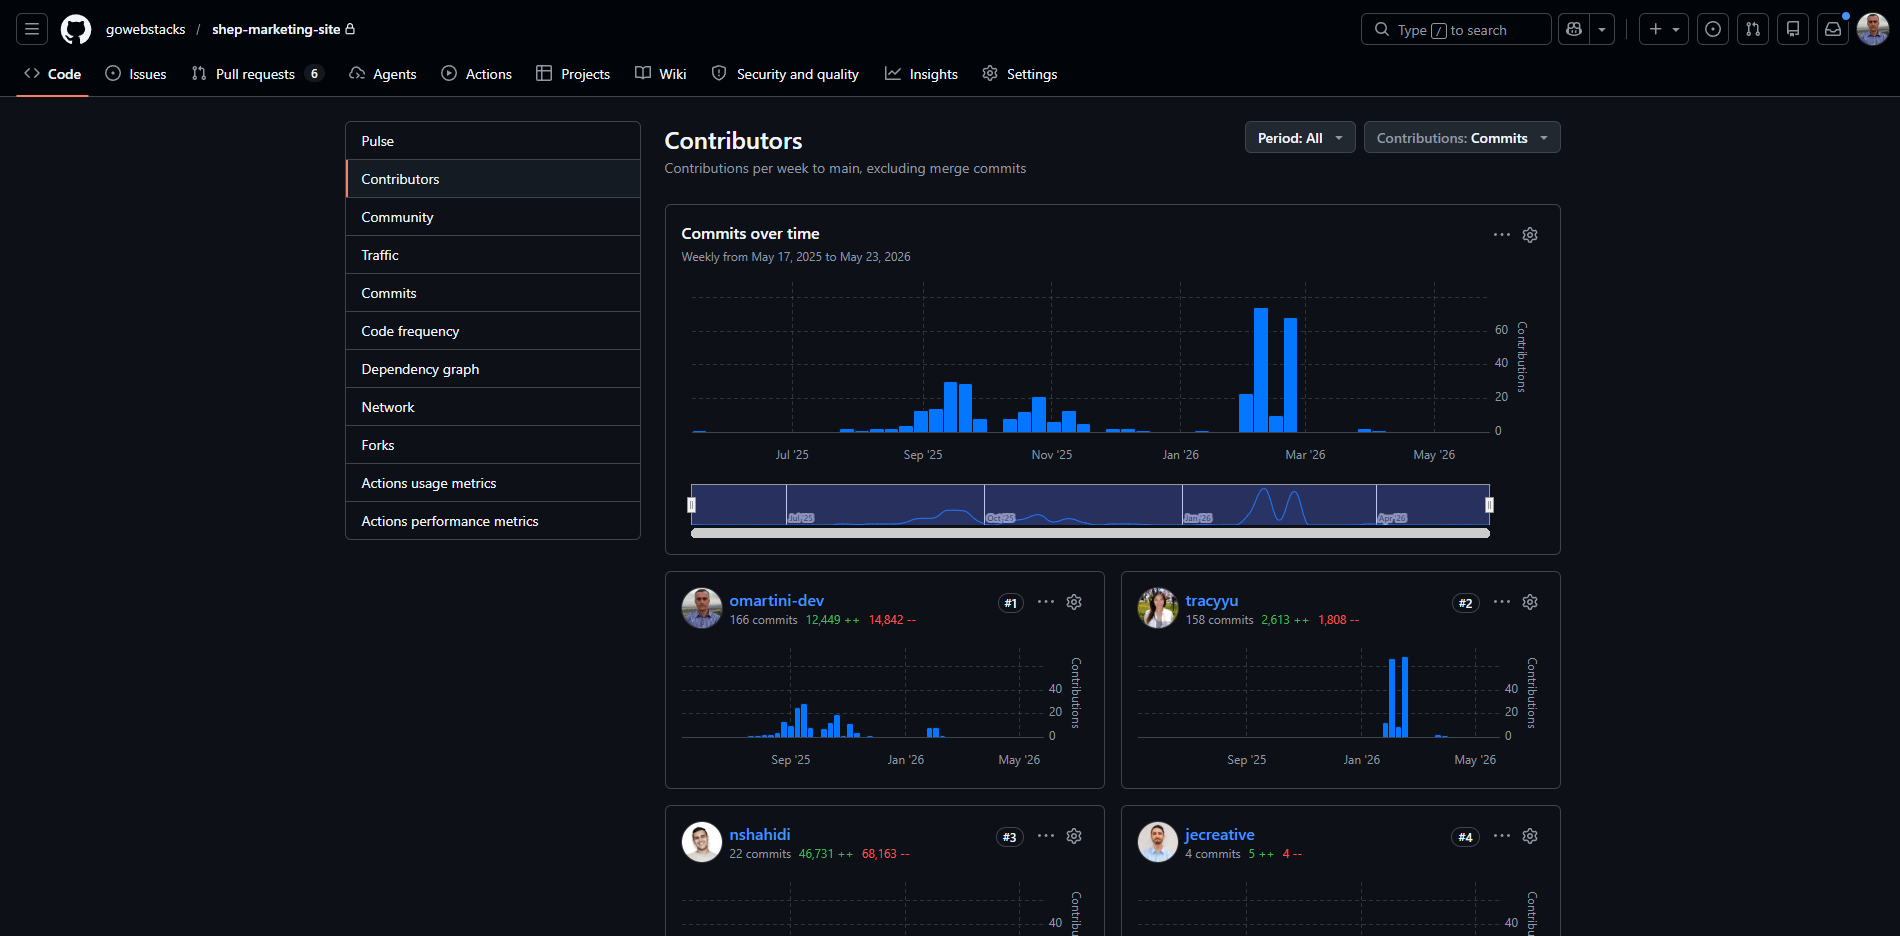This screenshot has height=936, width=1900.
Task: Open tracyyu's profile link
Action: [1212, 601]
